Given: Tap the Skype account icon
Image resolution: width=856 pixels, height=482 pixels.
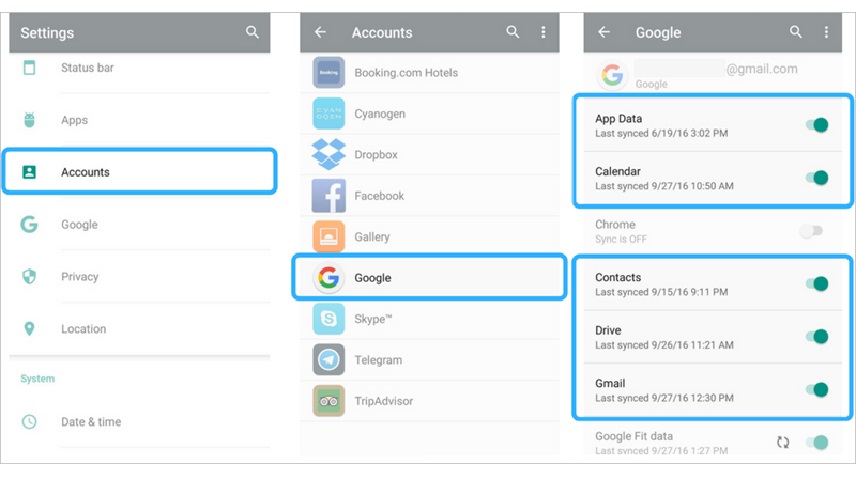Looking at the screenshot, I should (x=329, y=319).
